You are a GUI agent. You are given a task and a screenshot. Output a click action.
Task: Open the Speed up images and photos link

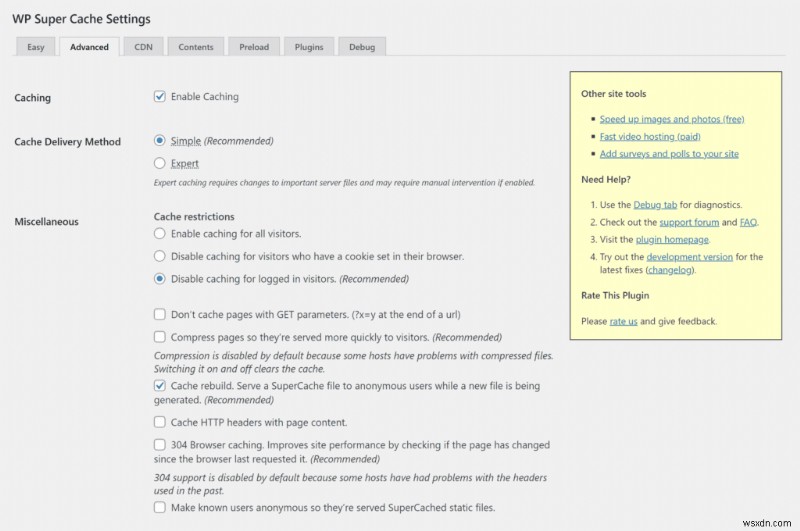coord(672,119)
